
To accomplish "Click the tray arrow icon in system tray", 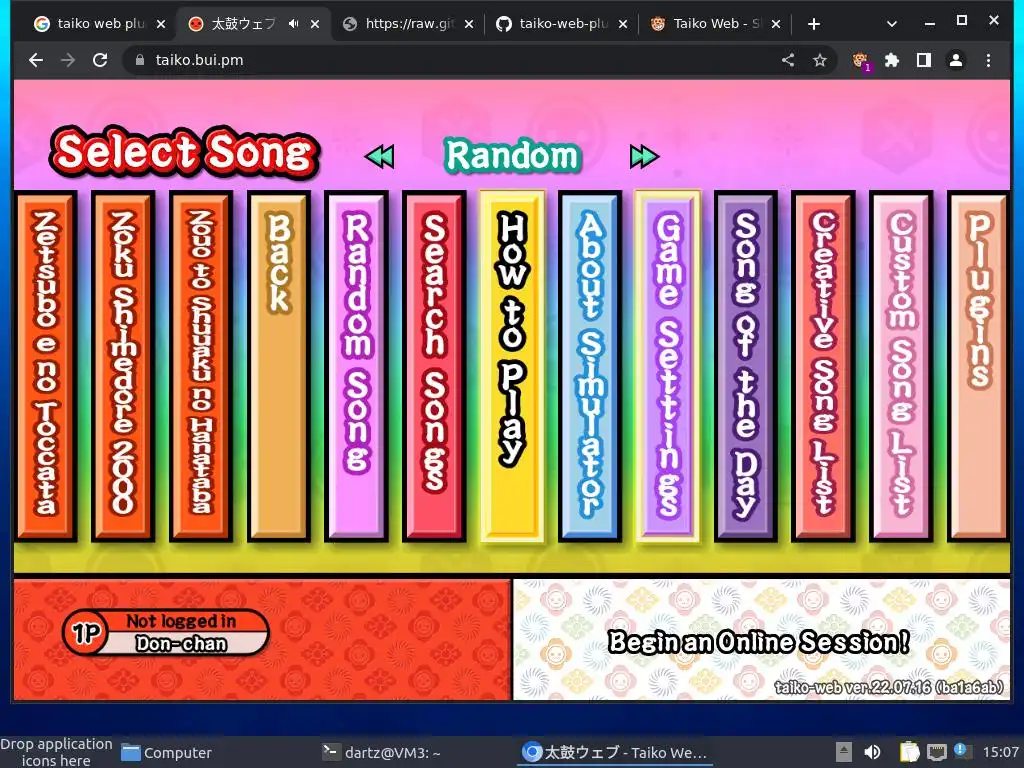I will point(844,752).
